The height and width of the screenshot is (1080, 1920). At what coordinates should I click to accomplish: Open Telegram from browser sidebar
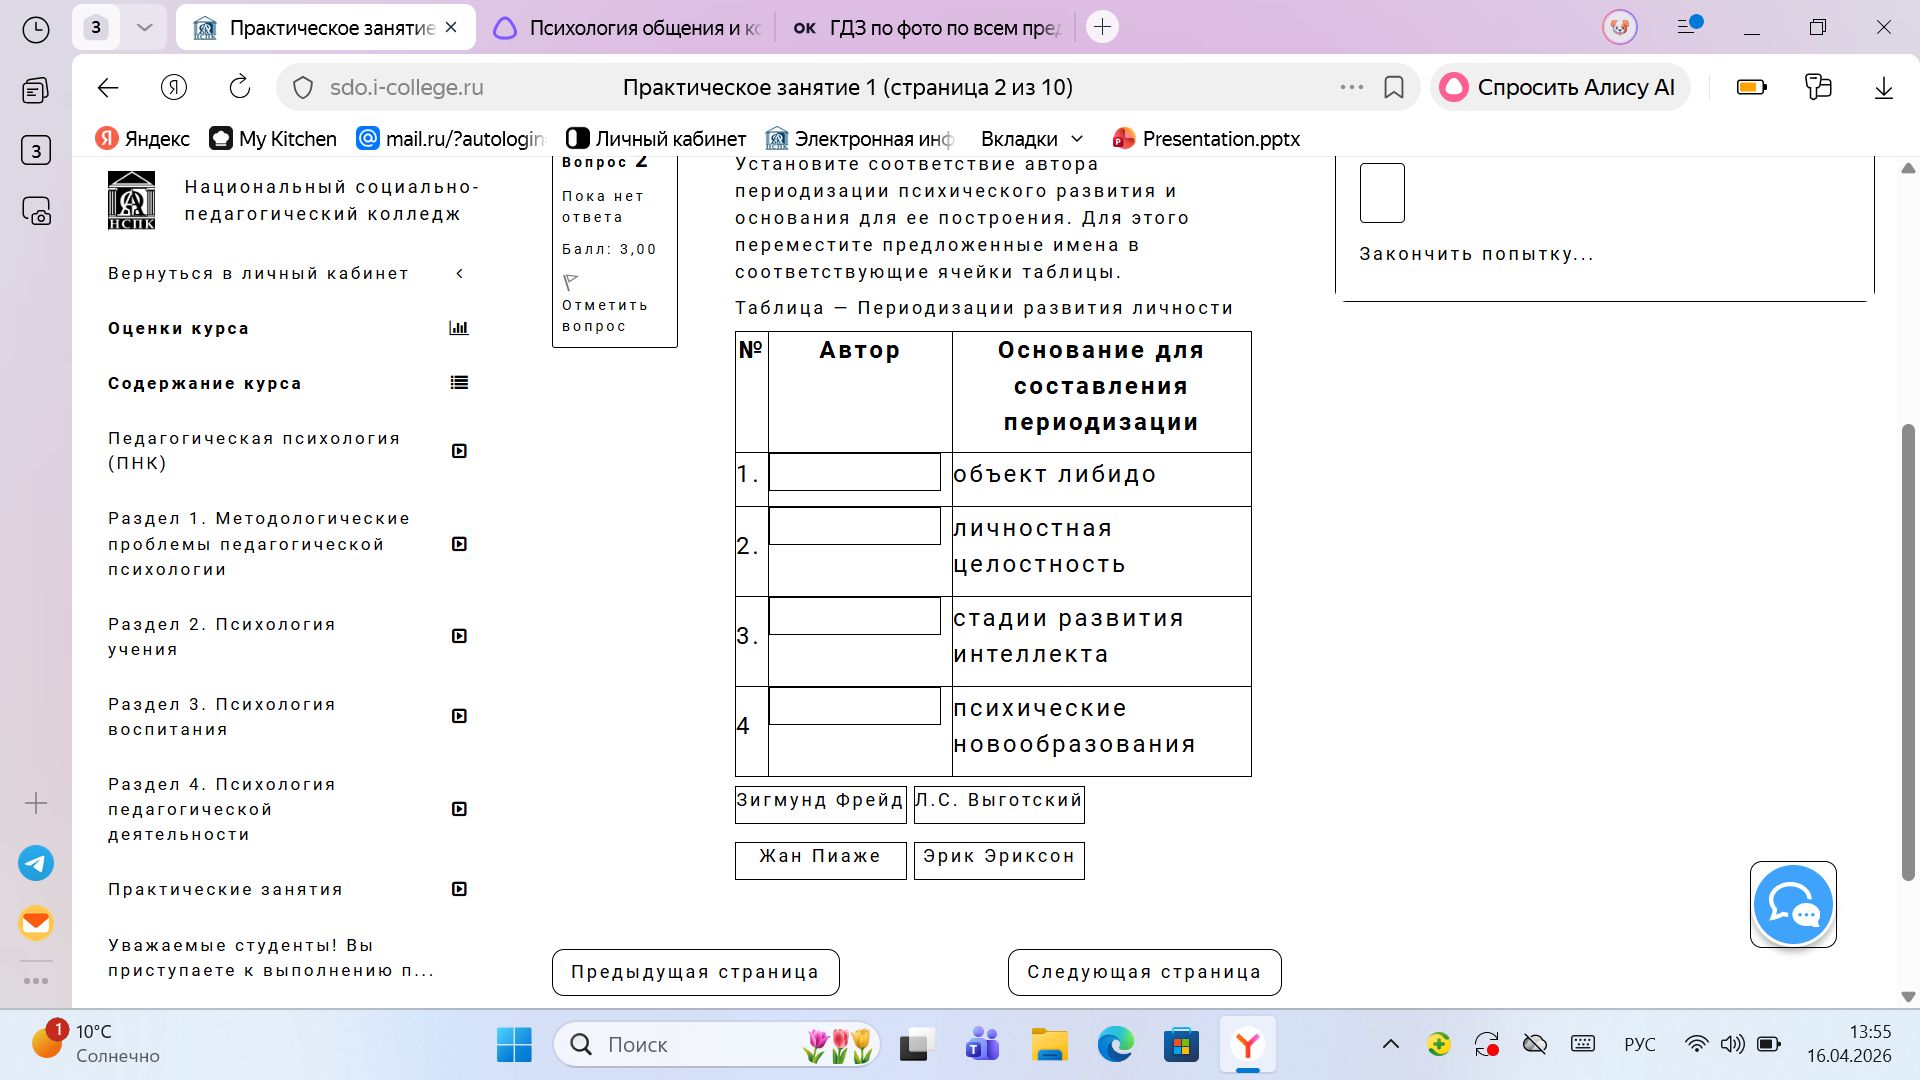(36, 863)
